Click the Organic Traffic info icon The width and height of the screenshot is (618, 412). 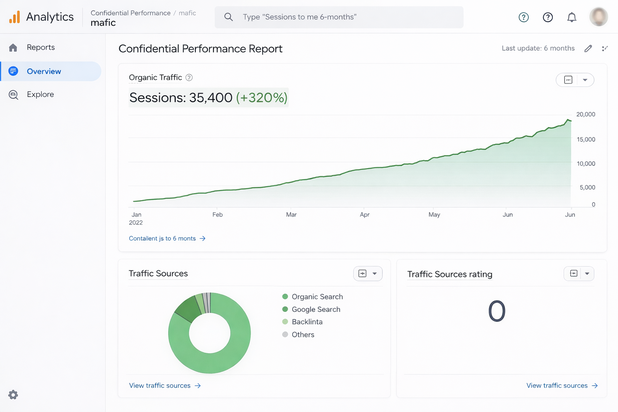[189, 77]
